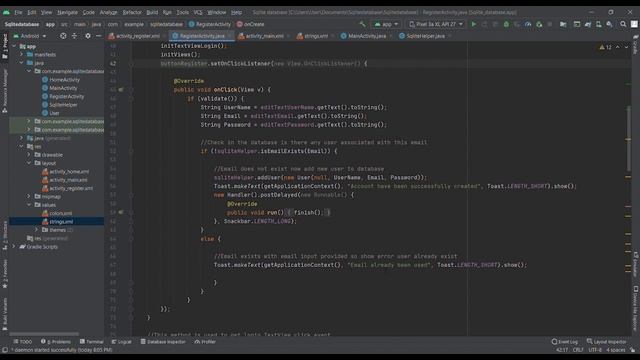Collapse the app module node
The width and height of the screenshot is (640, 360).
pos(14,46)
